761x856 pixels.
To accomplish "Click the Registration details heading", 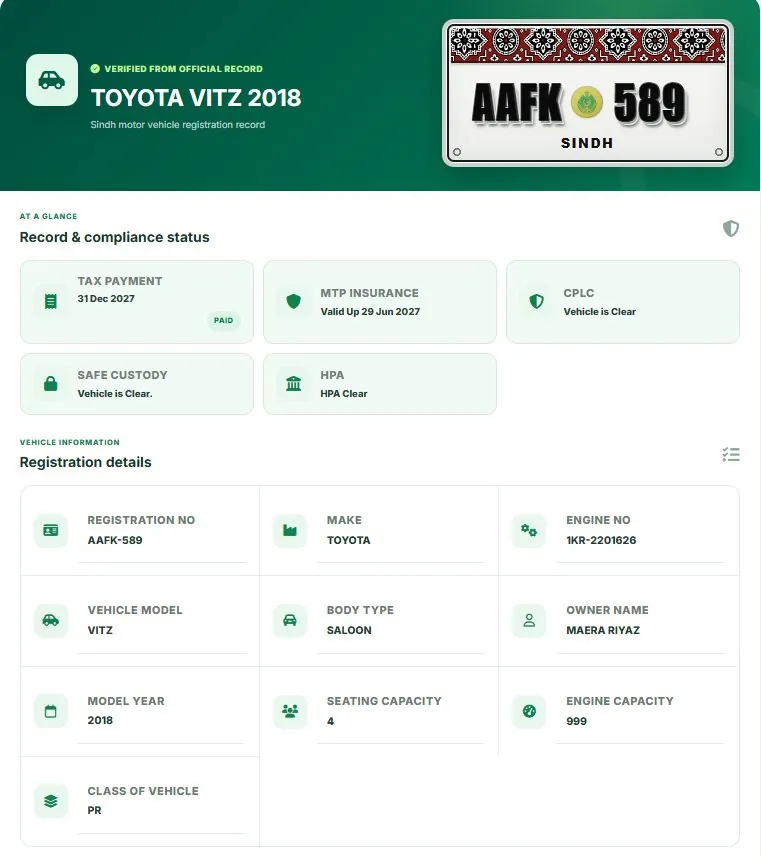I will tap(86, 462).
